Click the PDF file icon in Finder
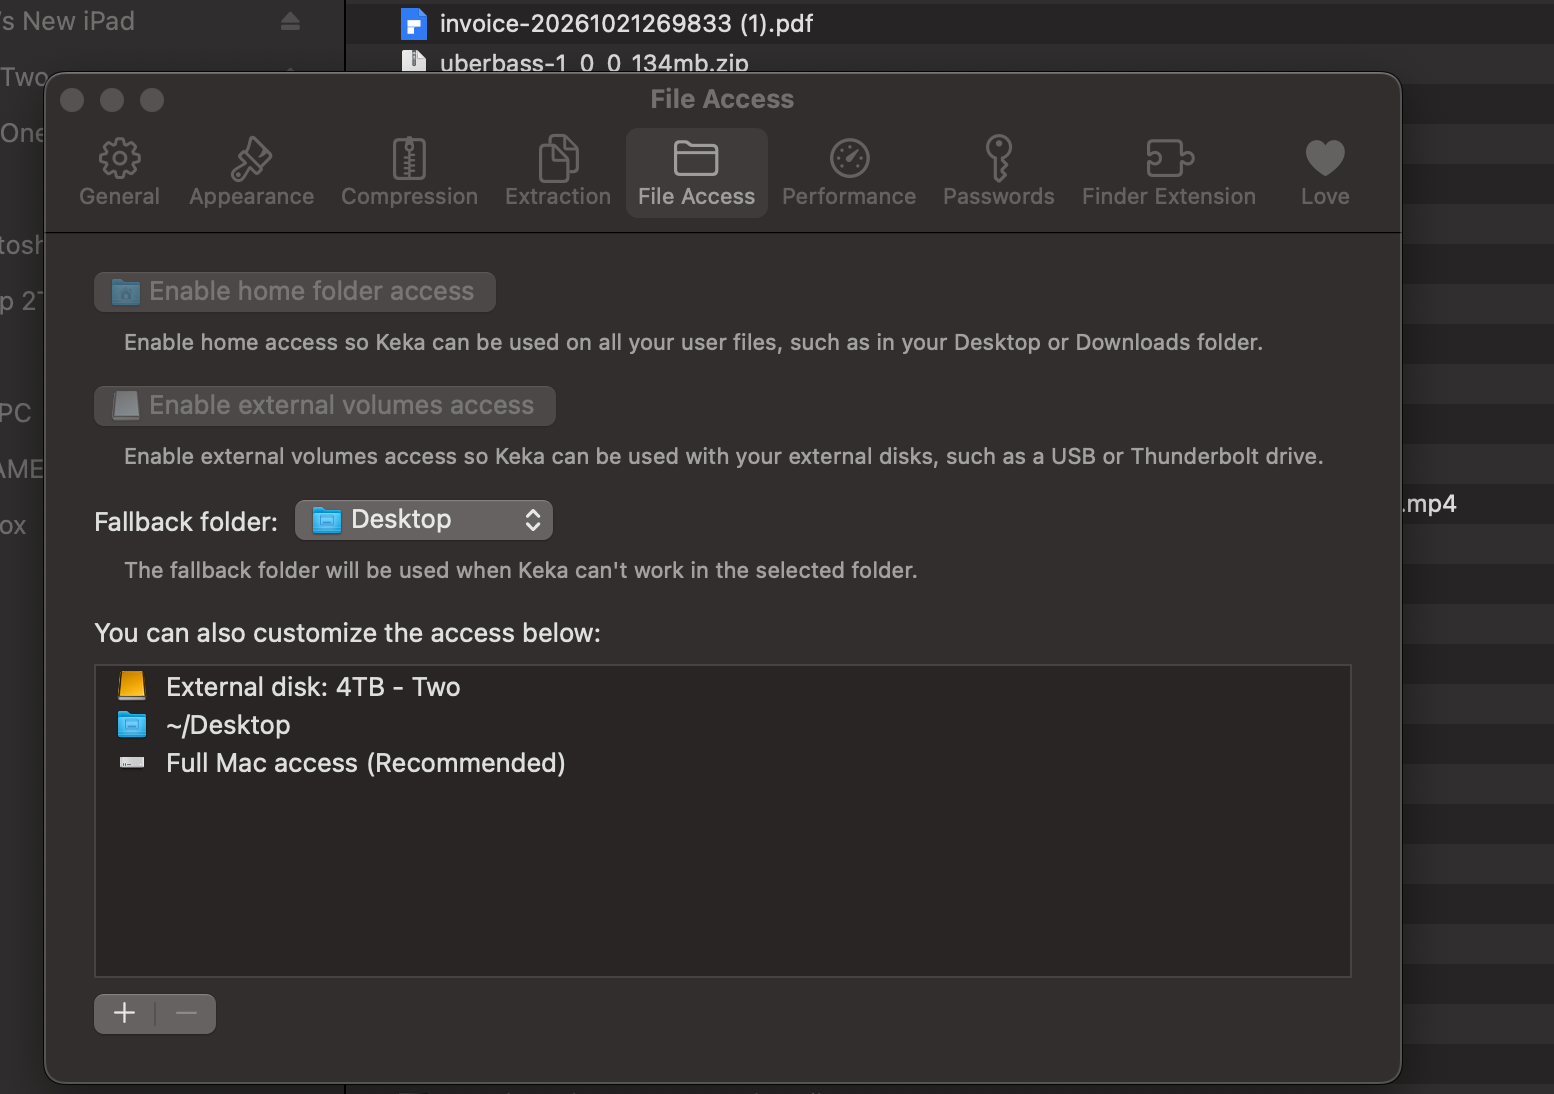Screen dimensions: 1554x1094 coord(413,23)
